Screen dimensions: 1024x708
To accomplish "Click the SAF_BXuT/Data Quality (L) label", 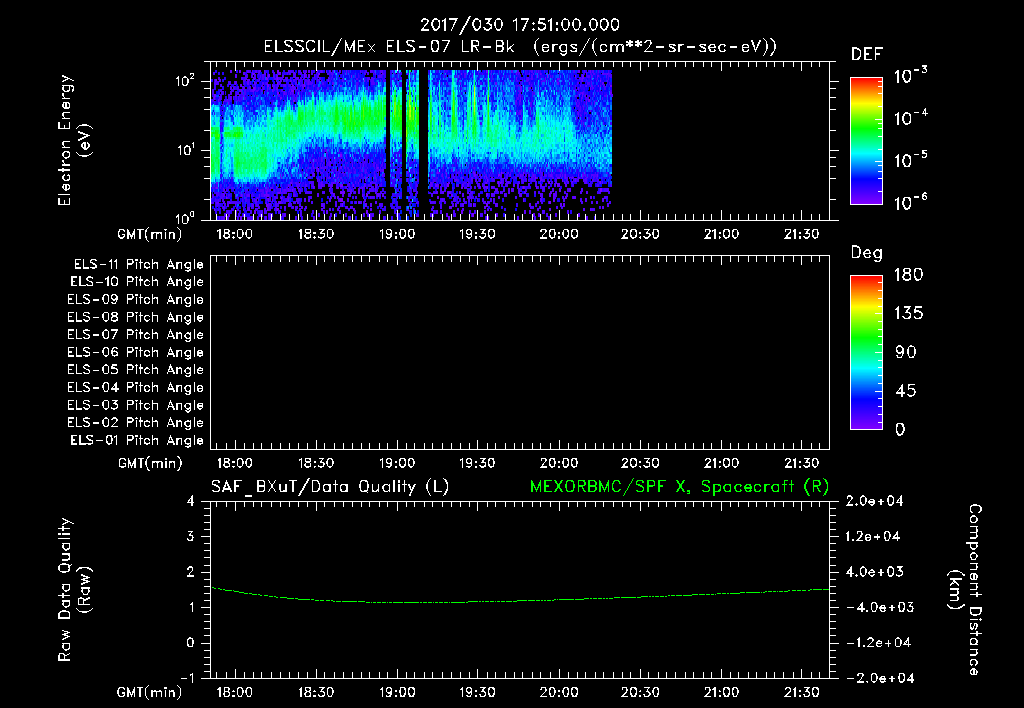I will tap(330, 487).
